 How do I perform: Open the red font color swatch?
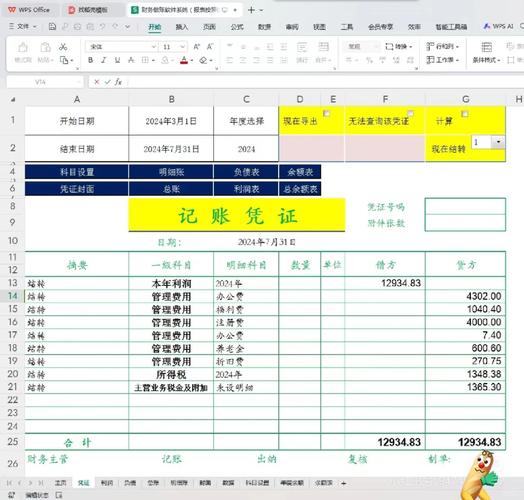pyautogui.click(x=184, y=60)
